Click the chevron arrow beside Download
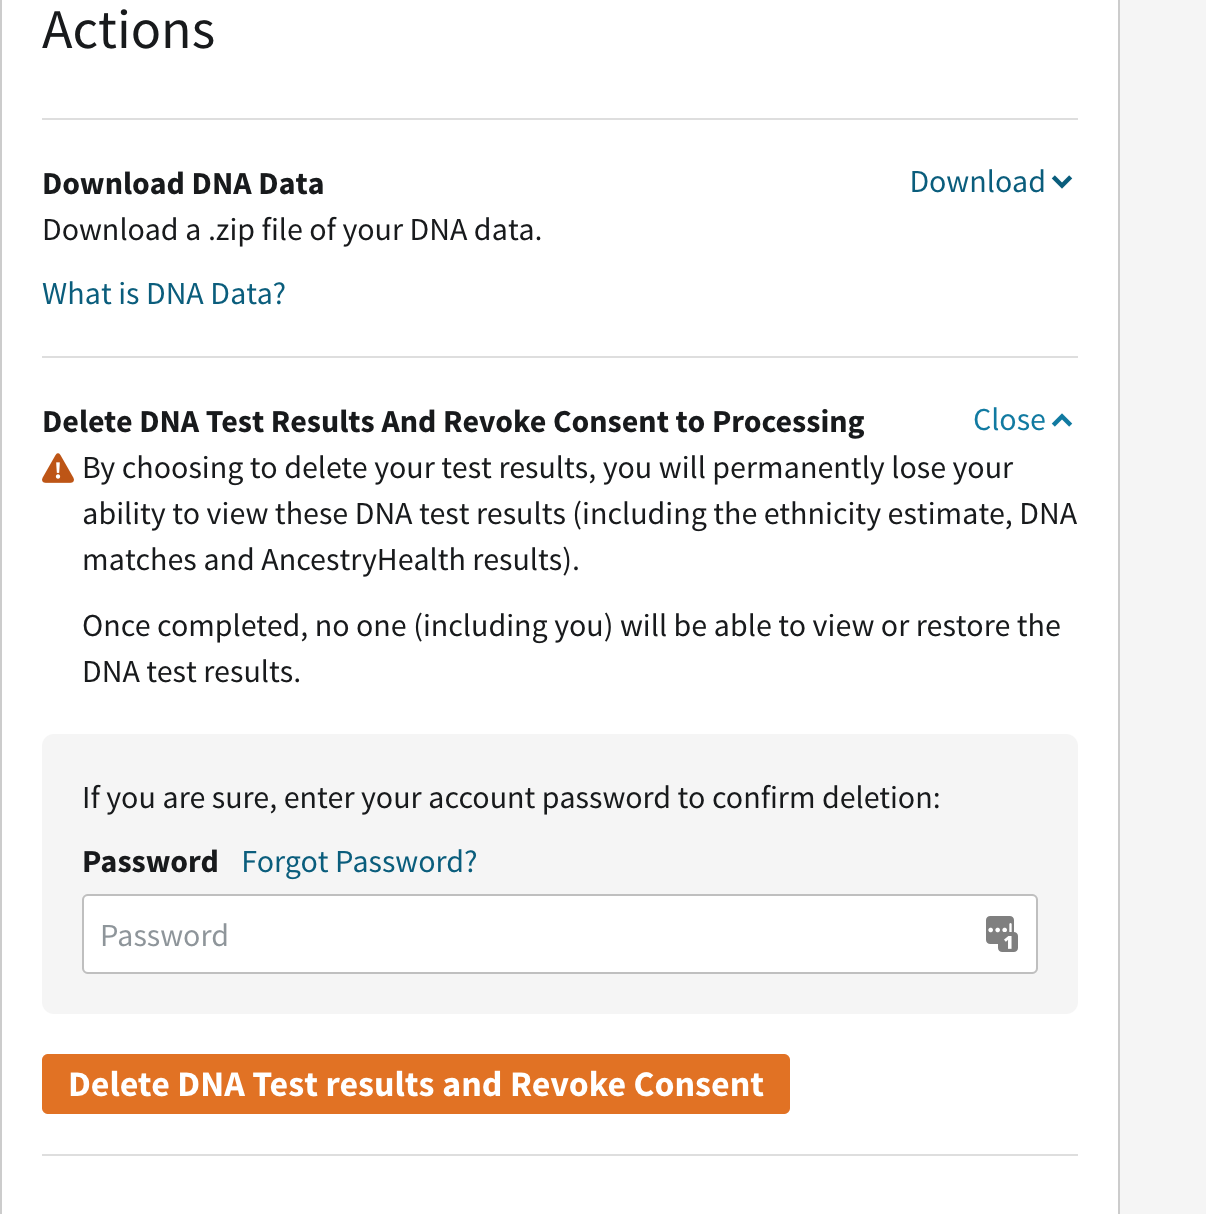This screenshot has width=1206, height=1214. [x=1062, y=182]
